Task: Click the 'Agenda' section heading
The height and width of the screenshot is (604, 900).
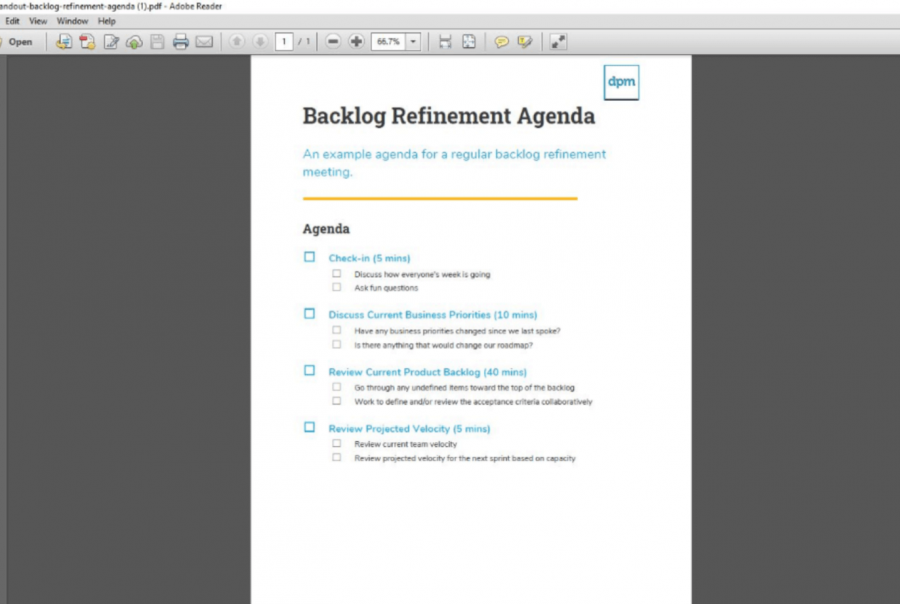Action: tap(326, 229)
